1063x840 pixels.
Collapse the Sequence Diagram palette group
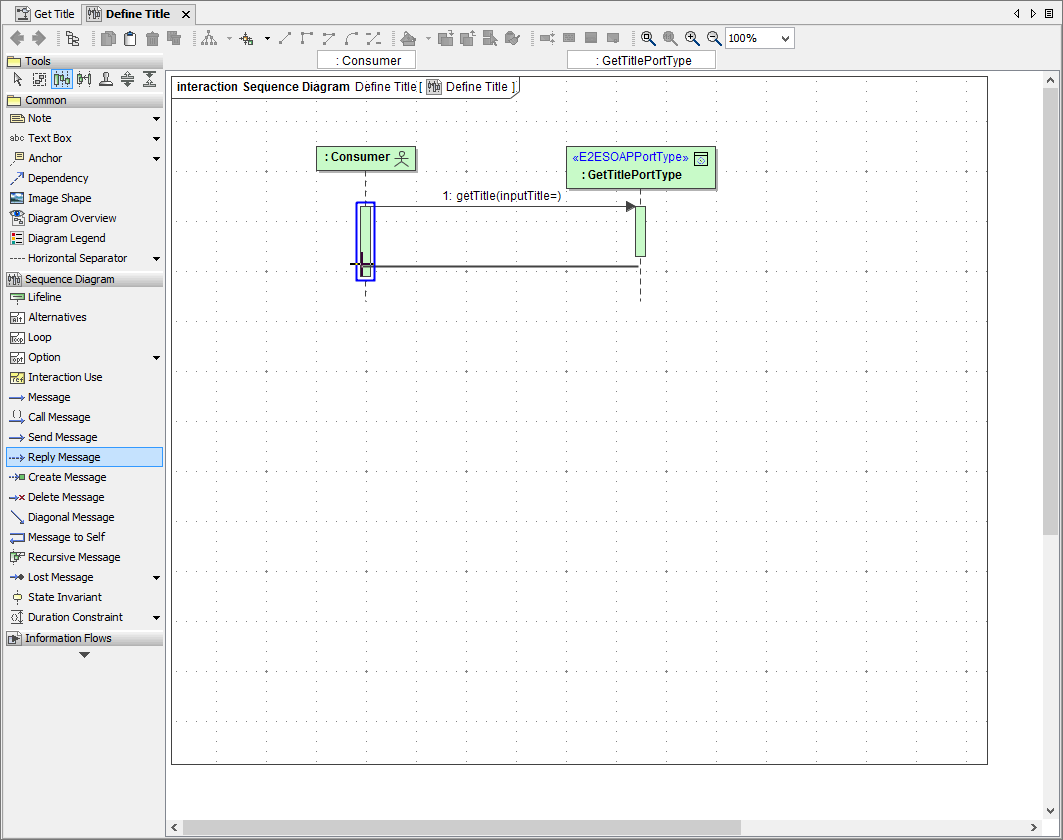point(70,279)
